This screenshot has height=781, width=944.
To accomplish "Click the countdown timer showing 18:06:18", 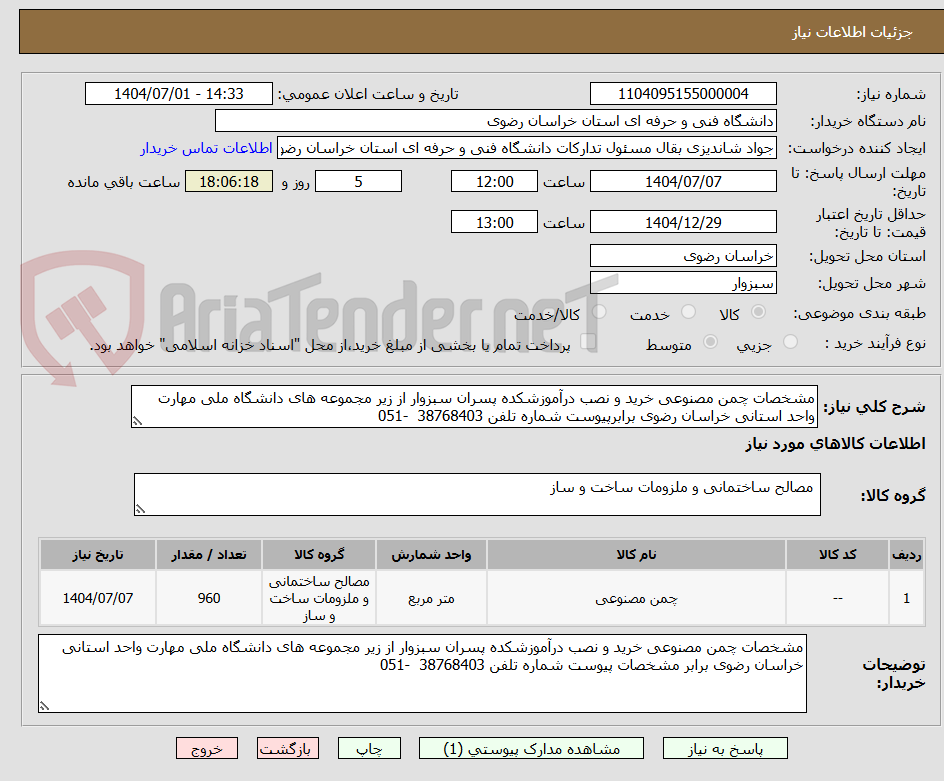I will pyautogui.click(x=229, y=181).
